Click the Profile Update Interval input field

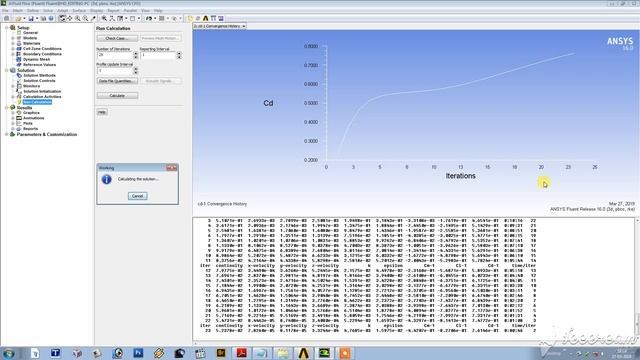[115, 71]
